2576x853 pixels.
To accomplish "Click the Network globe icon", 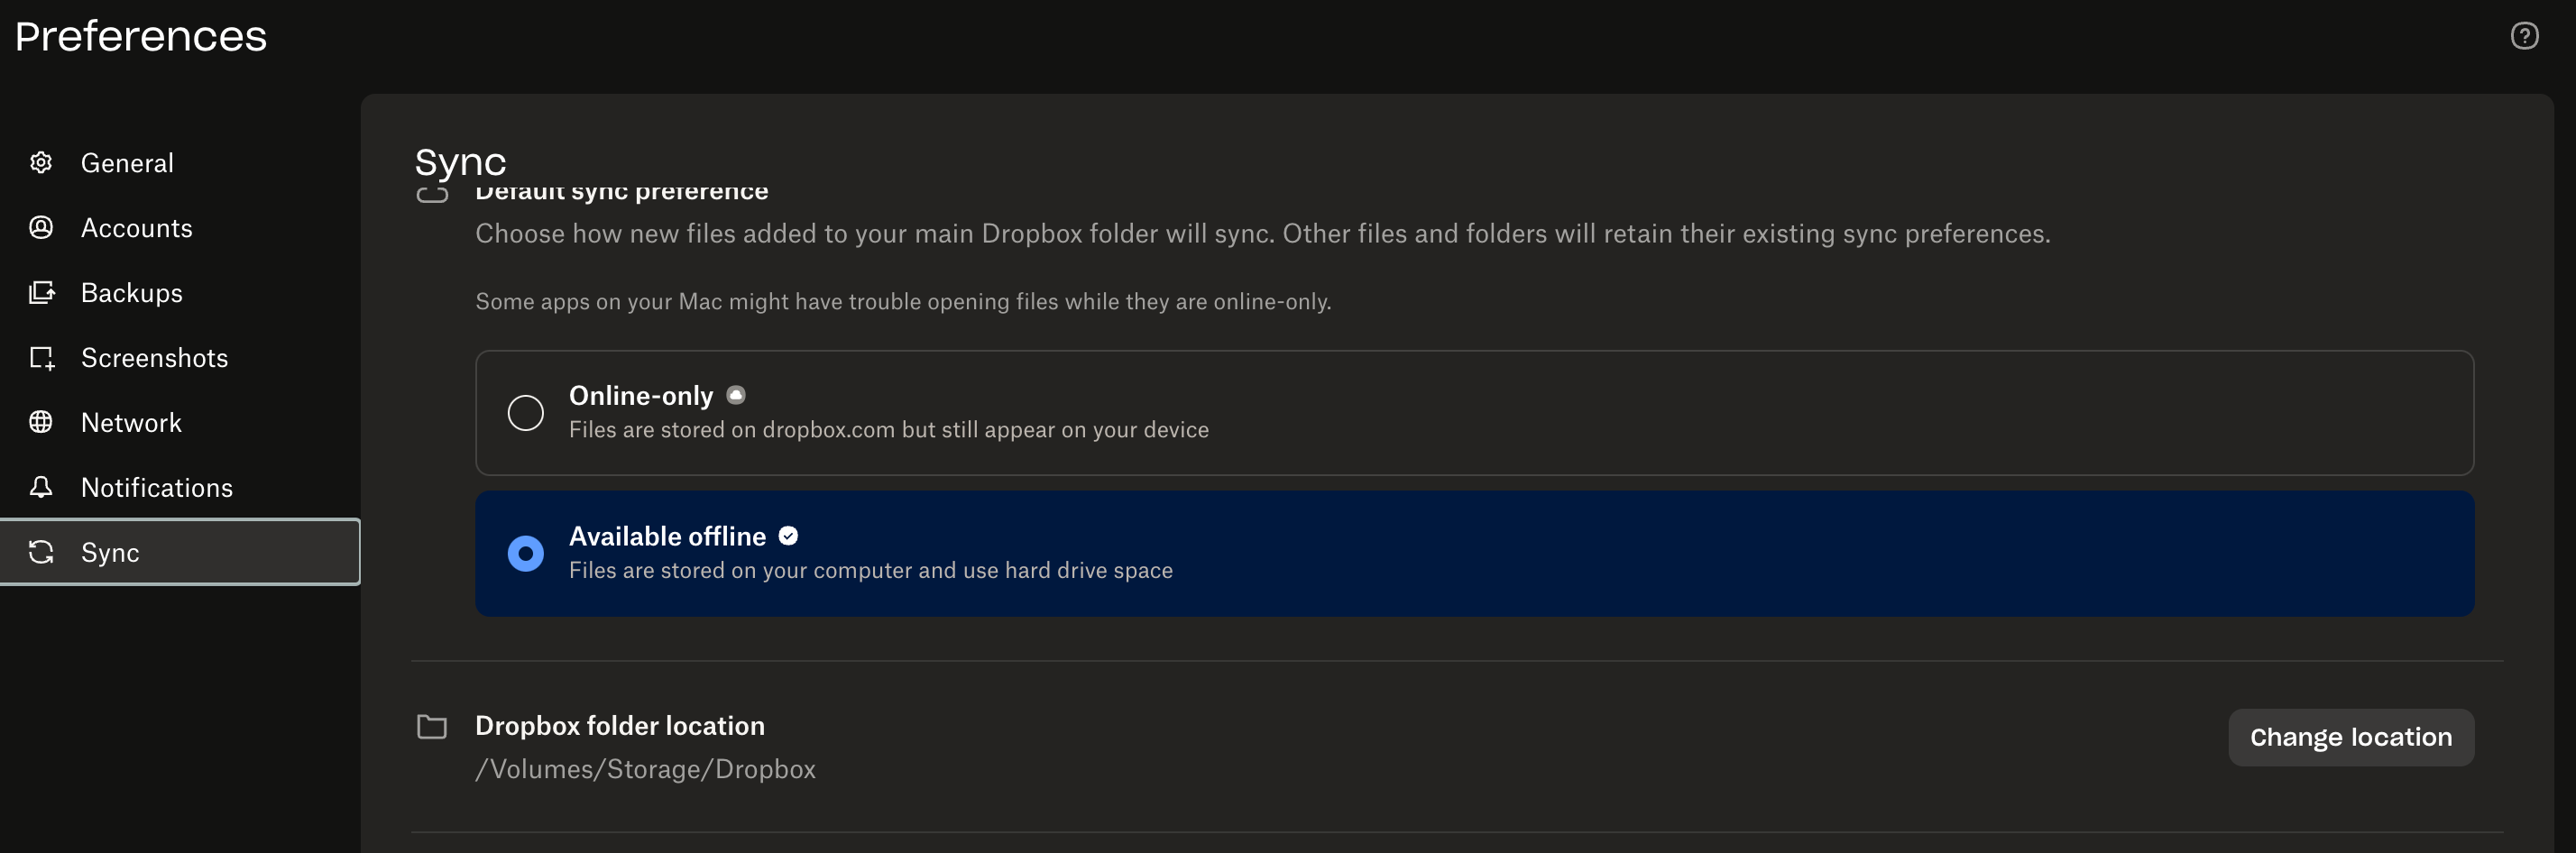I will pyautogui.click(x=41, y=422).
